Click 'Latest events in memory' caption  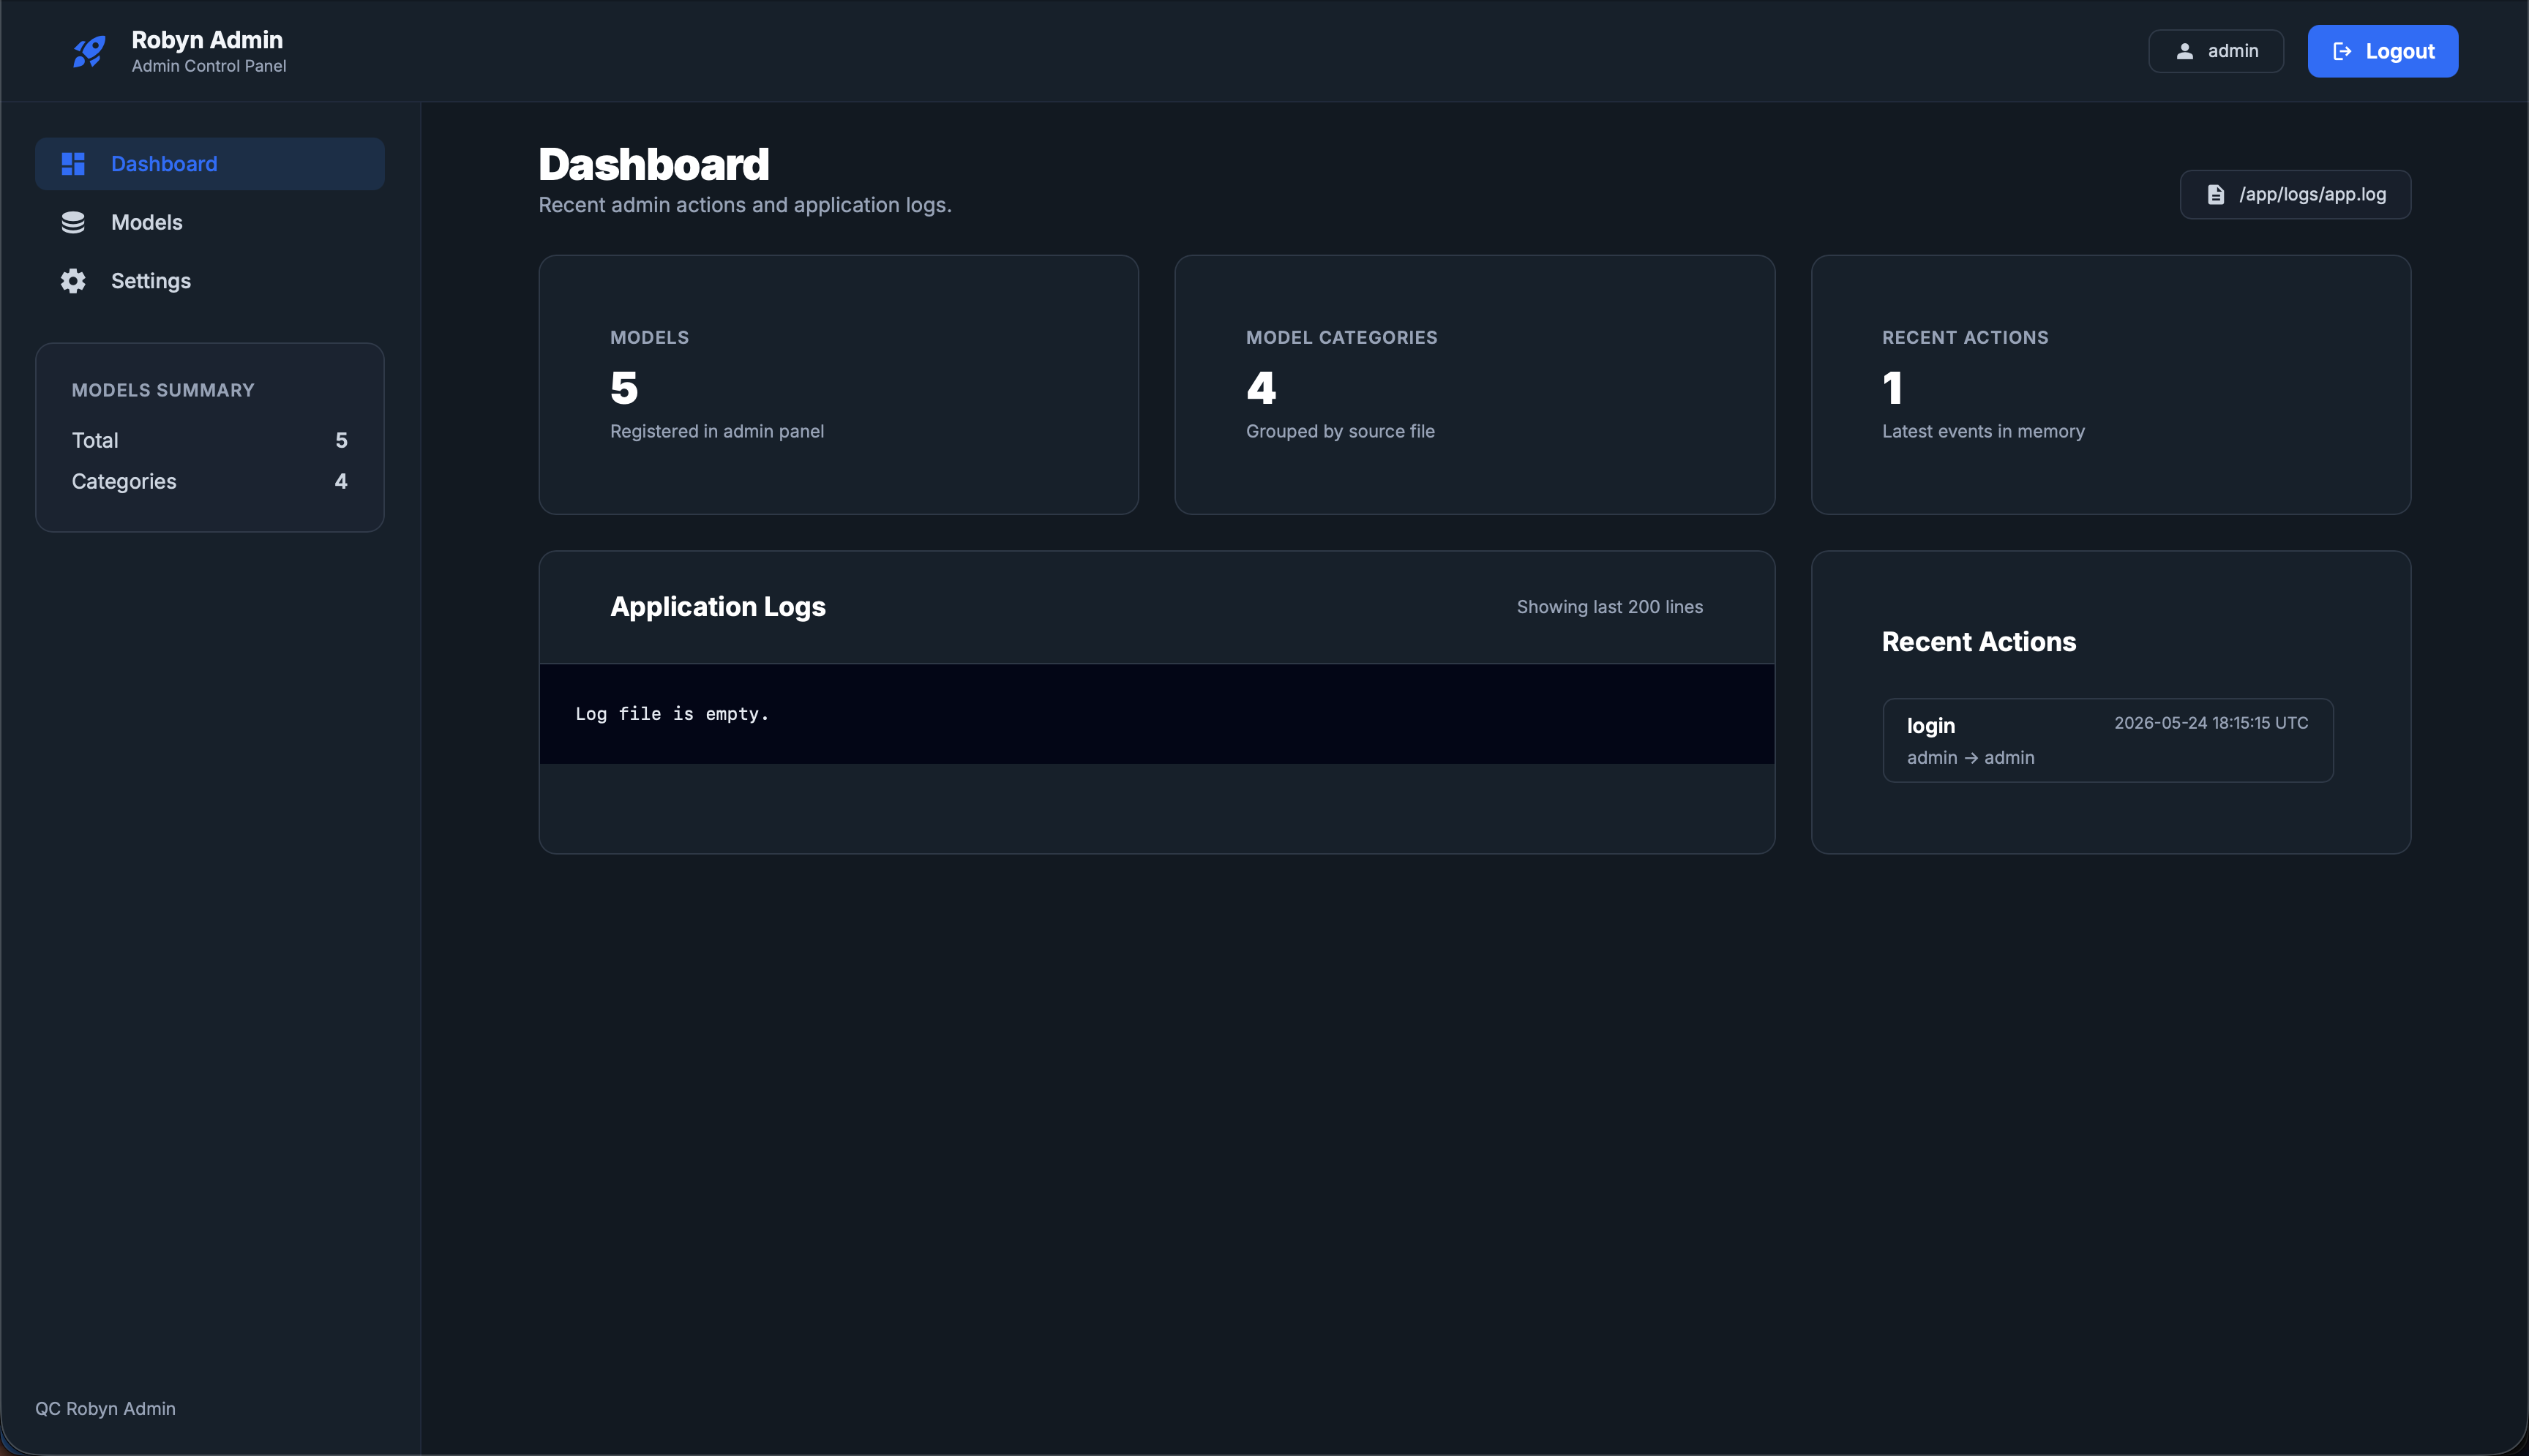(x=1983, y=431)
